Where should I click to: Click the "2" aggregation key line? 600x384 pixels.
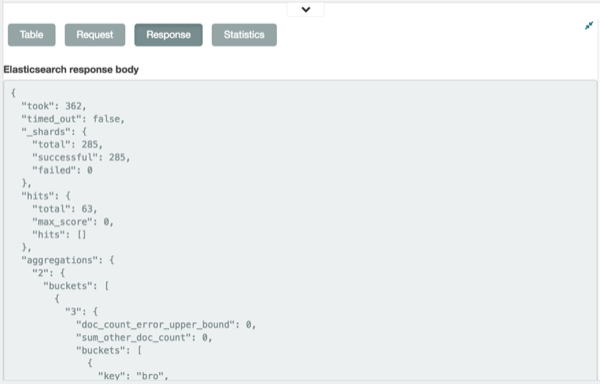[x=49, y=273]
